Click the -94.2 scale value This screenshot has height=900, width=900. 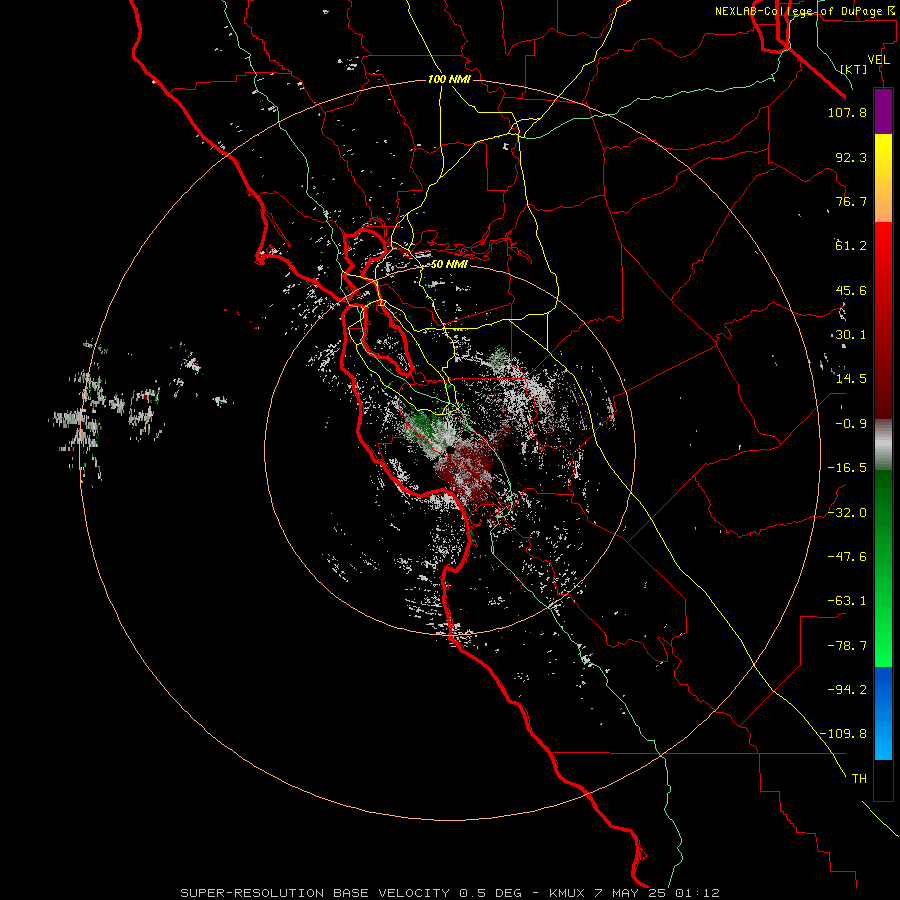point(847,689)
